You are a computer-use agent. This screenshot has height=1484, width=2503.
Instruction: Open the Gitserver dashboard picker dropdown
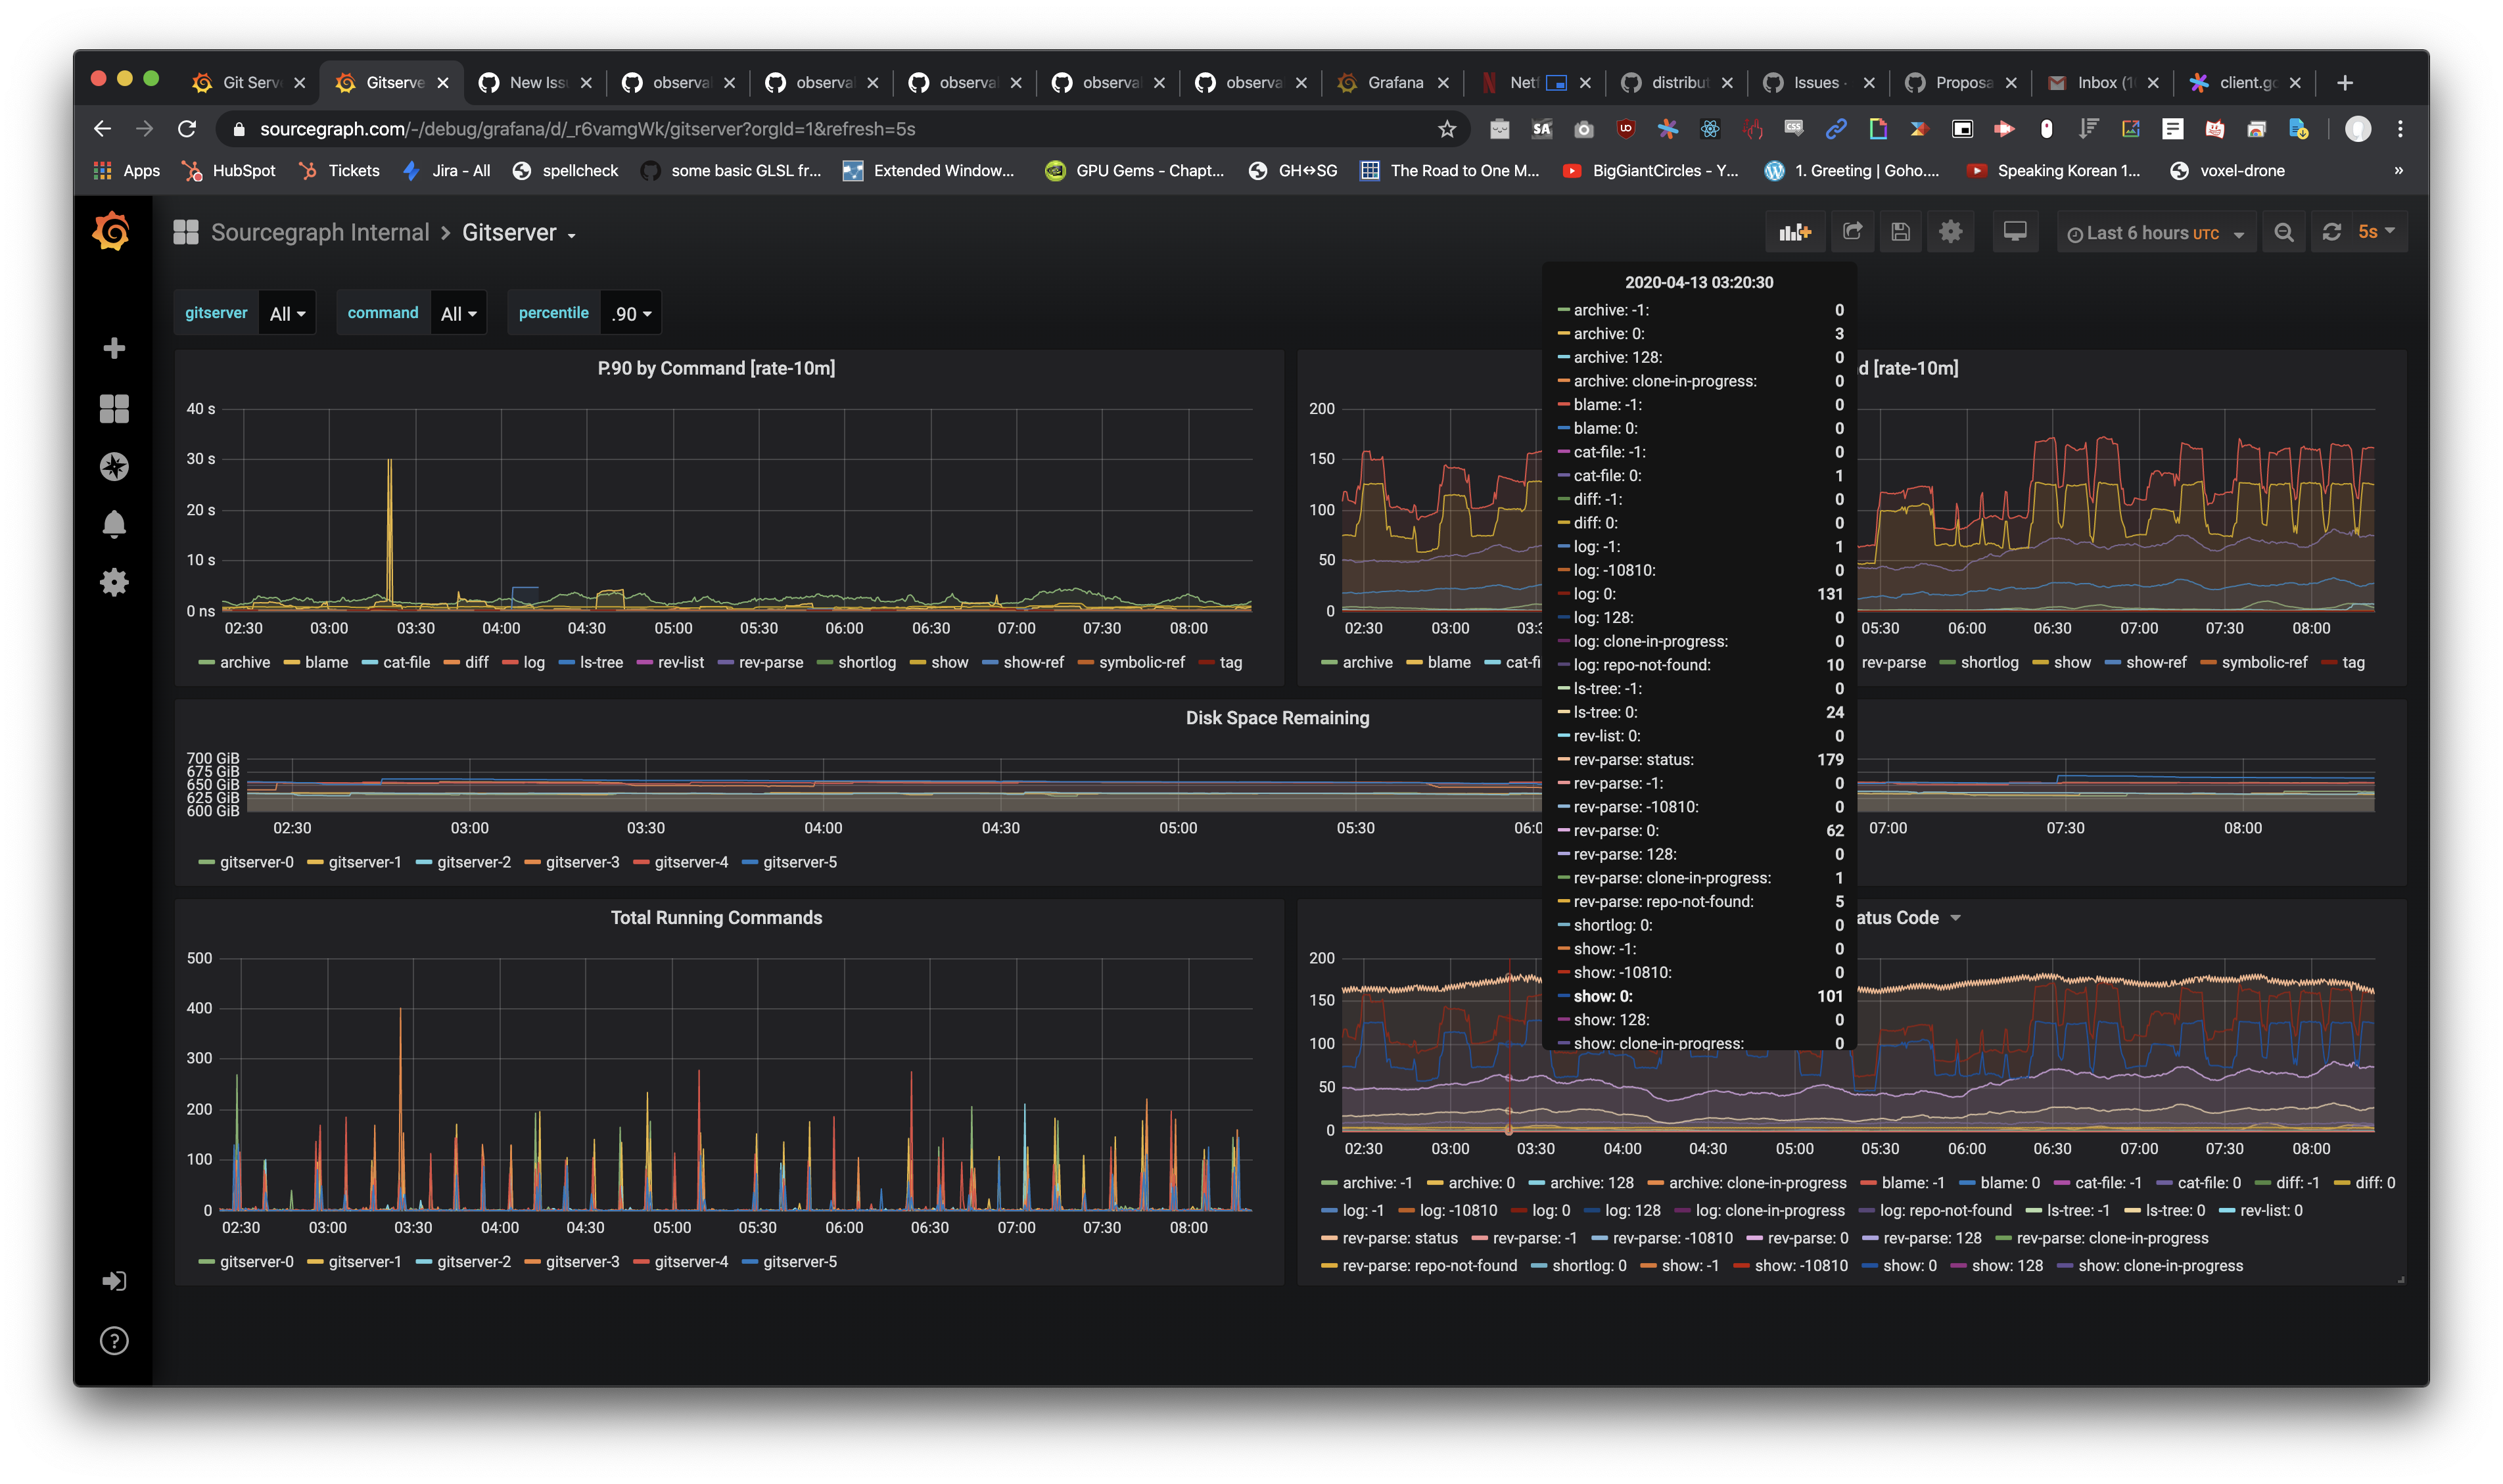519,233
